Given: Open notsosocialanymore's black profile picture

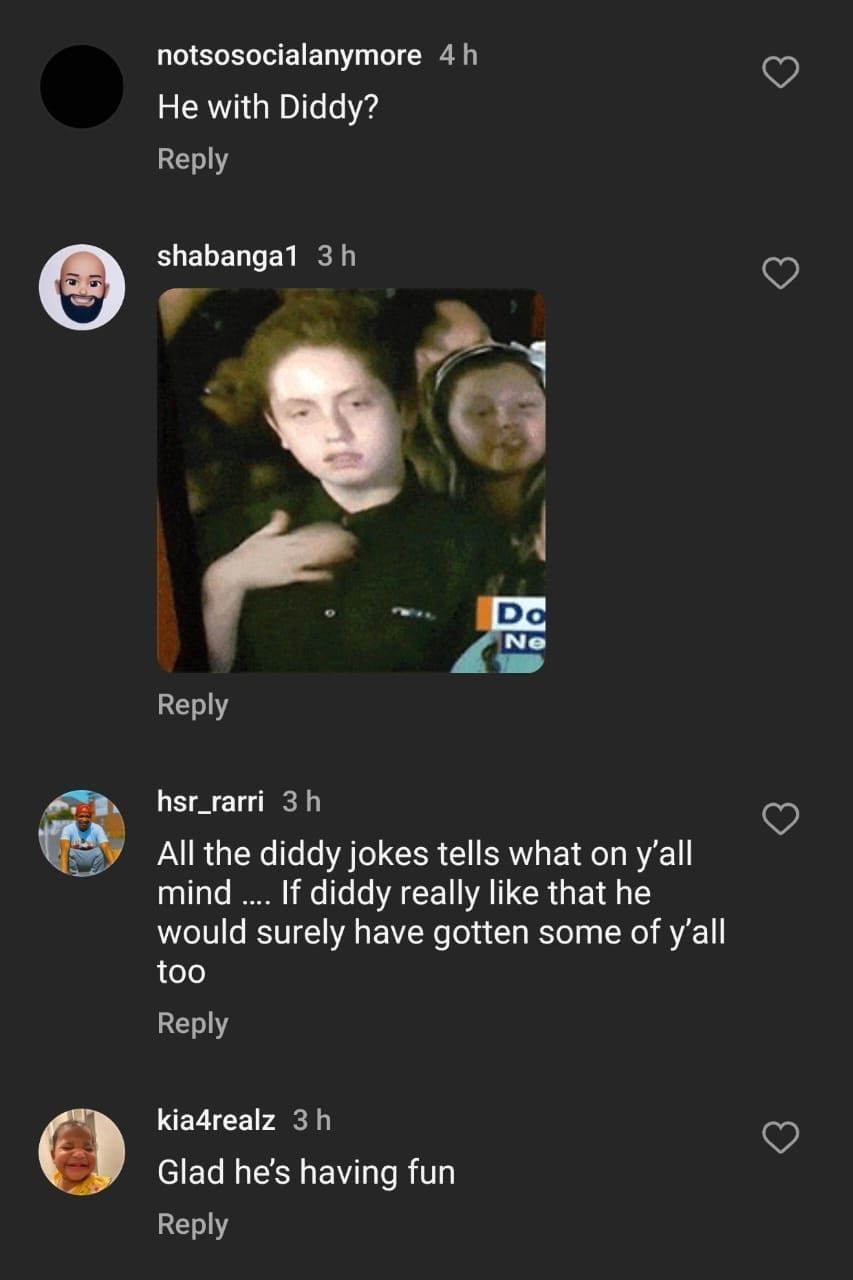Looking at the screenshot, I should coord(82,86).
